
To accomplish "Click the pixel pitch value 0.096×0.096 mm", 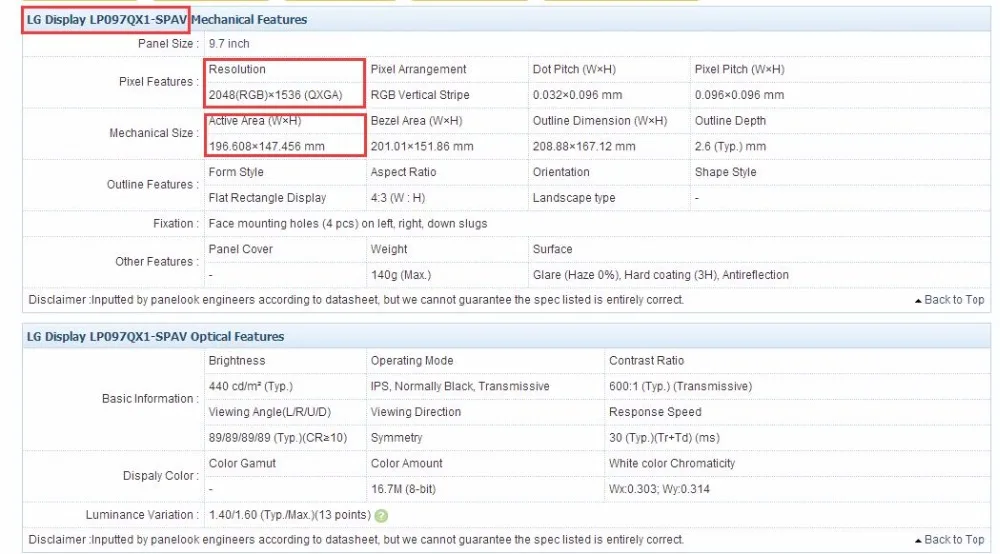I will 739,95.
